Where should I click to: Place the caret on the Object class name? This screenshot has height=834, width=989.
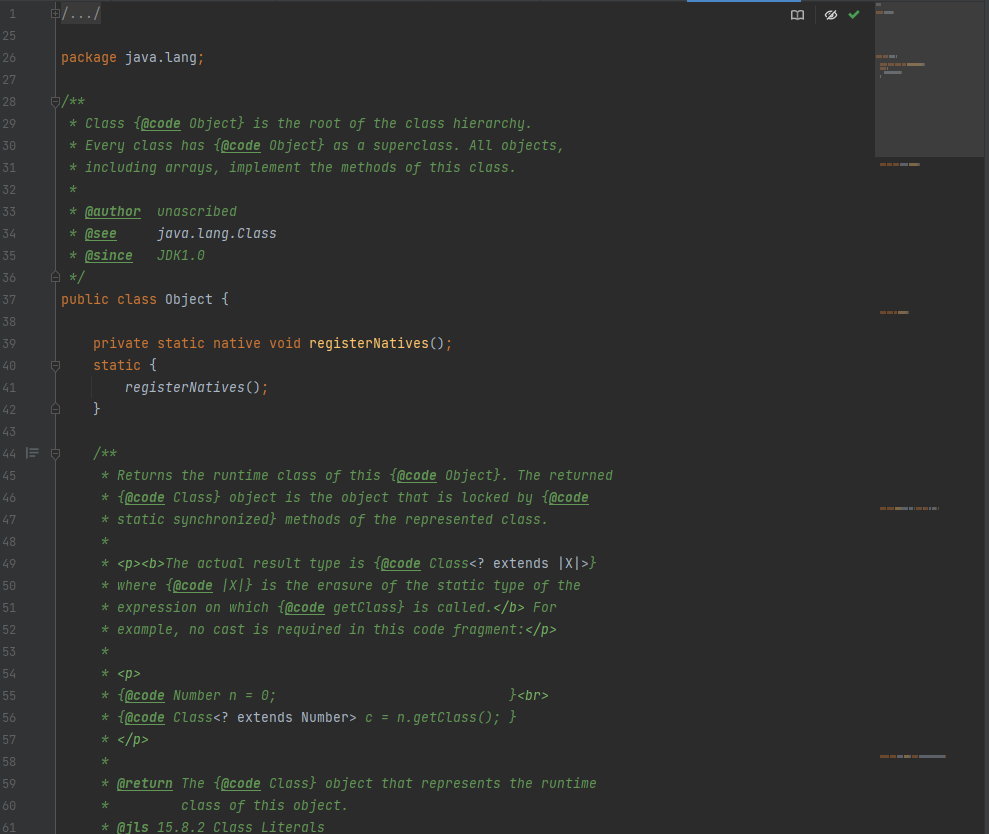[x=190, y=299]
